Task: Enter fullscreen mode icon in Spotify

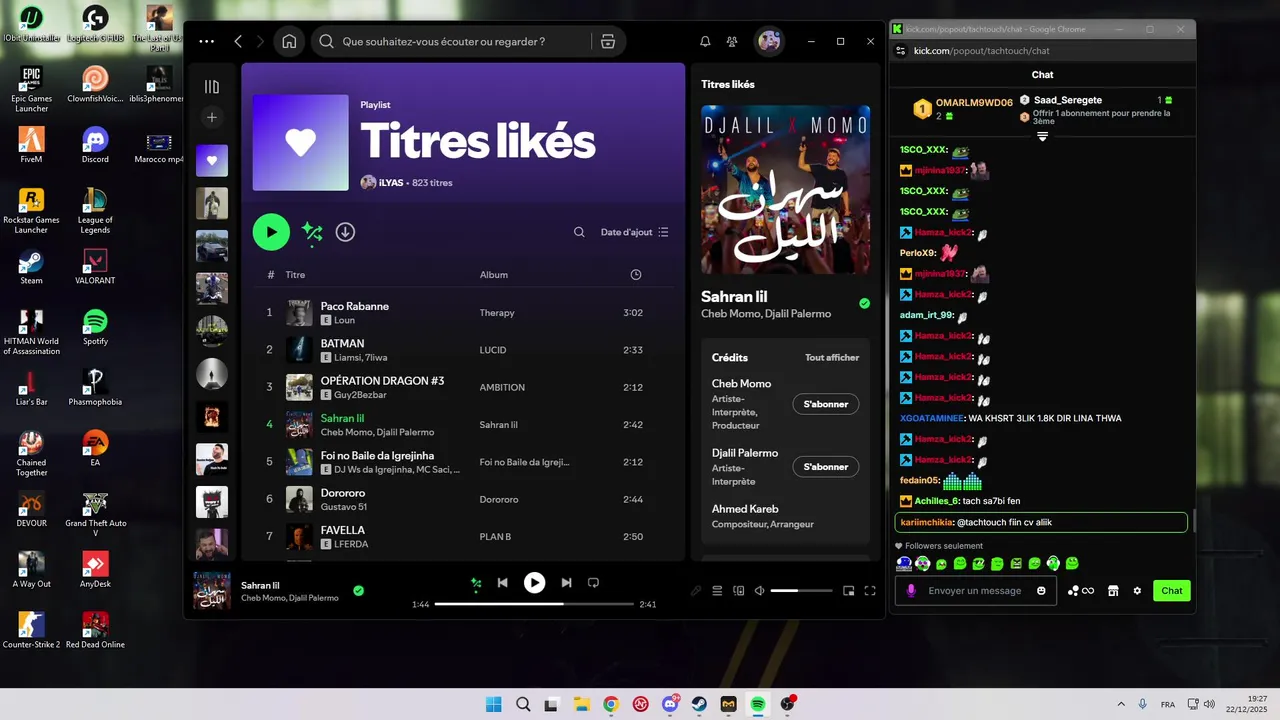Action: click(x=870, y=591)
